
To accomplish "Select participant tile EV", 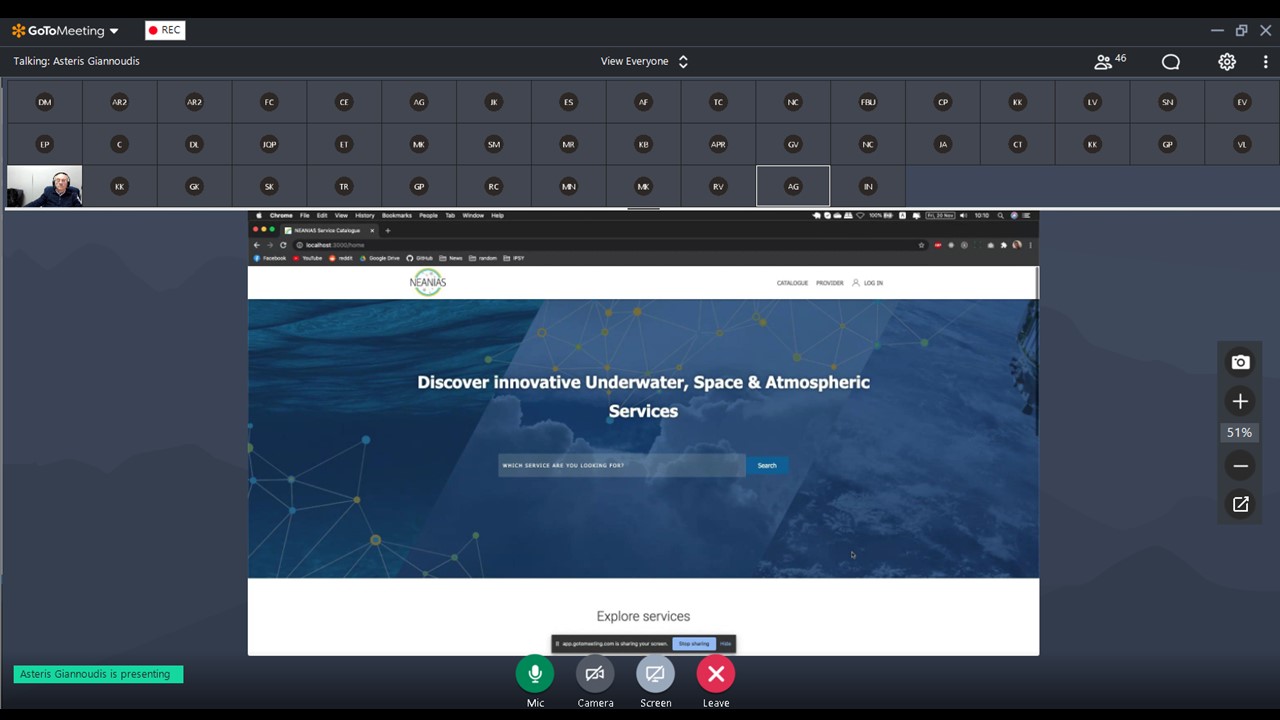I will point(1242,102).
